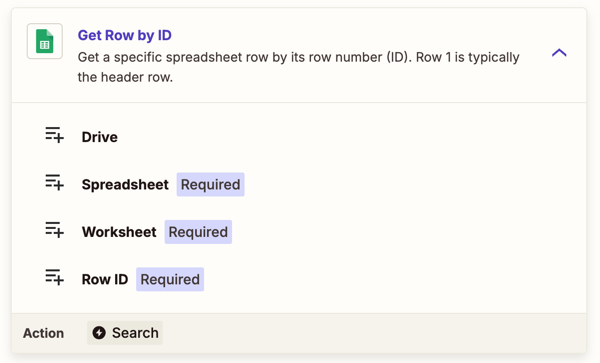Click the footer bar to the right of Search

[x=374, y=333]
